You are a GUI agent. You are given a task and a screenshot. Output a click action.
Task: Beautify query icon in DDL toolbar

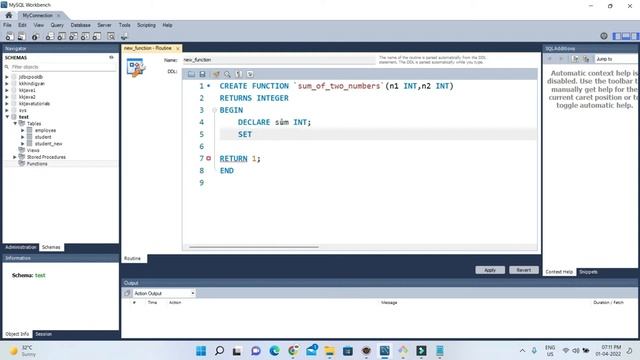pos(216,74)
